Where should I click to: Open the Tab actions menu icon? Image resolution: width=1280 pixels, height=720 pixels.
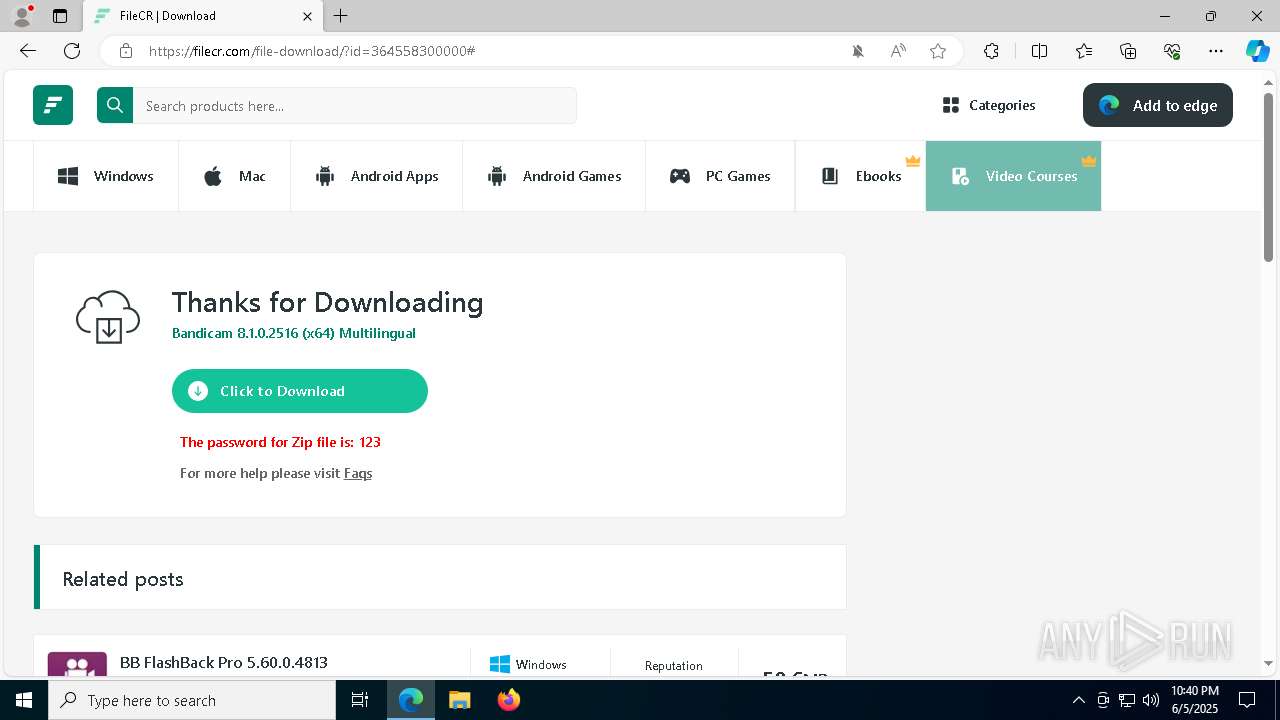[60, 16]
